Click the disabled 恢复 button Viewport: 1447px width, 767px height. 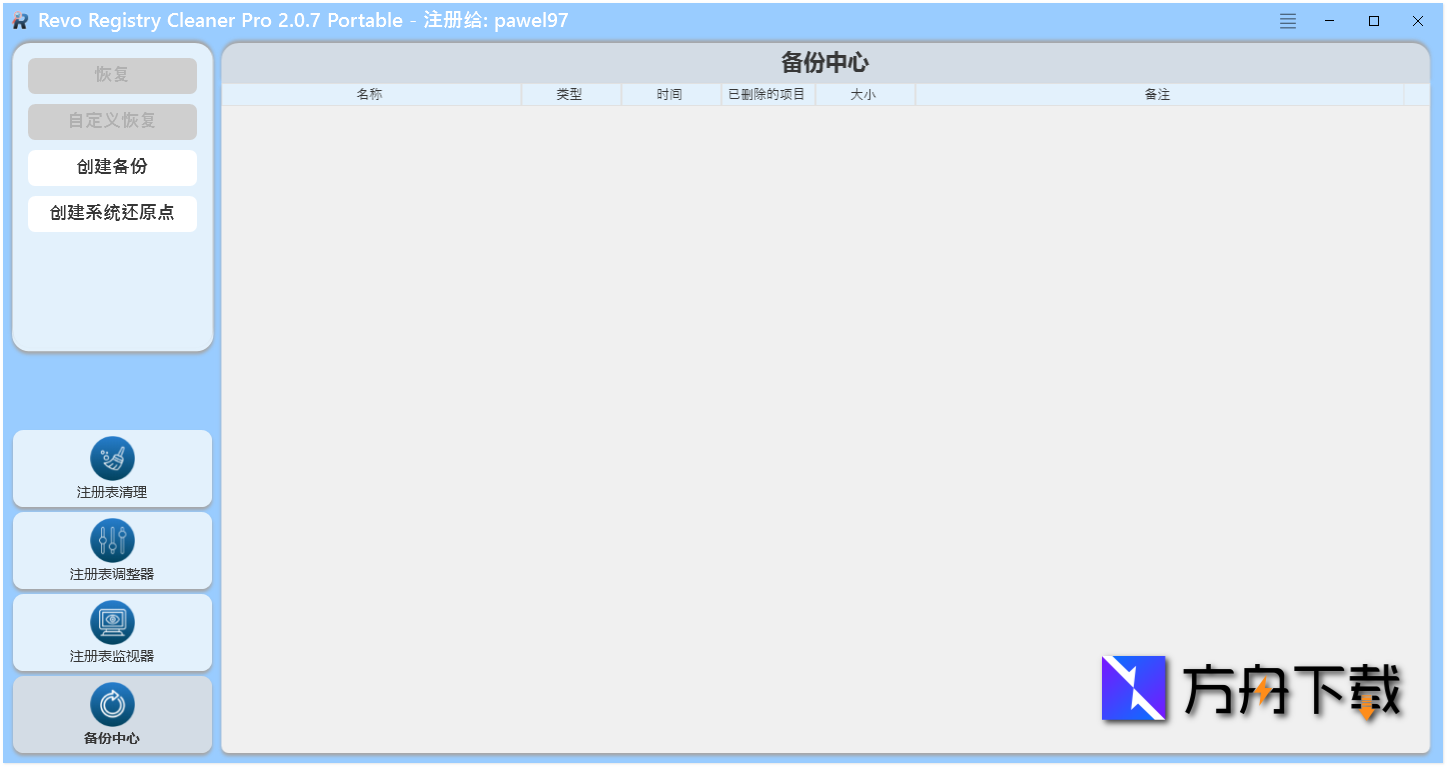tap(112, 75)
